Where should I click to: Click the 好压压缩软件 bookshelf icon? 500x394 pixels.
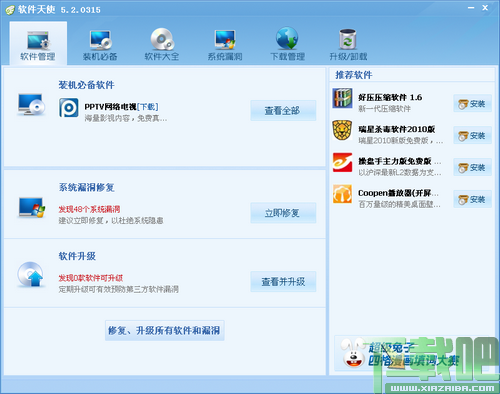coord(342,98)
